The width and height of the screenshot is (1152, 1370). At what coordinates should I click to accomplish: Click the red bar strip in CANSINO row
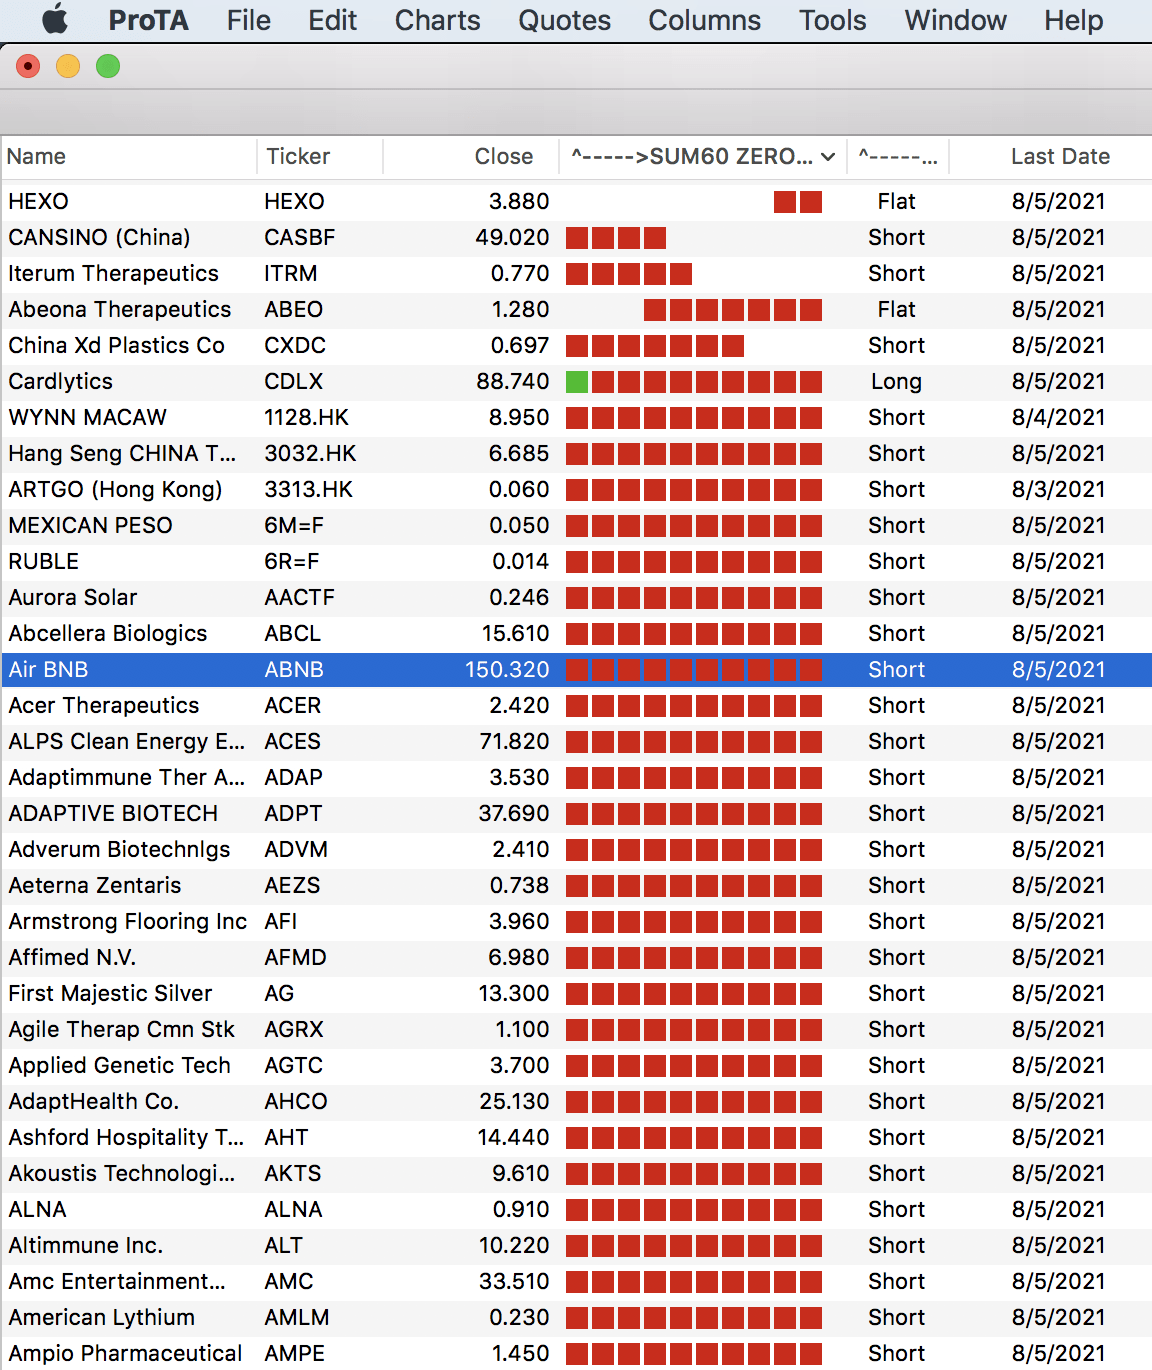616,238
